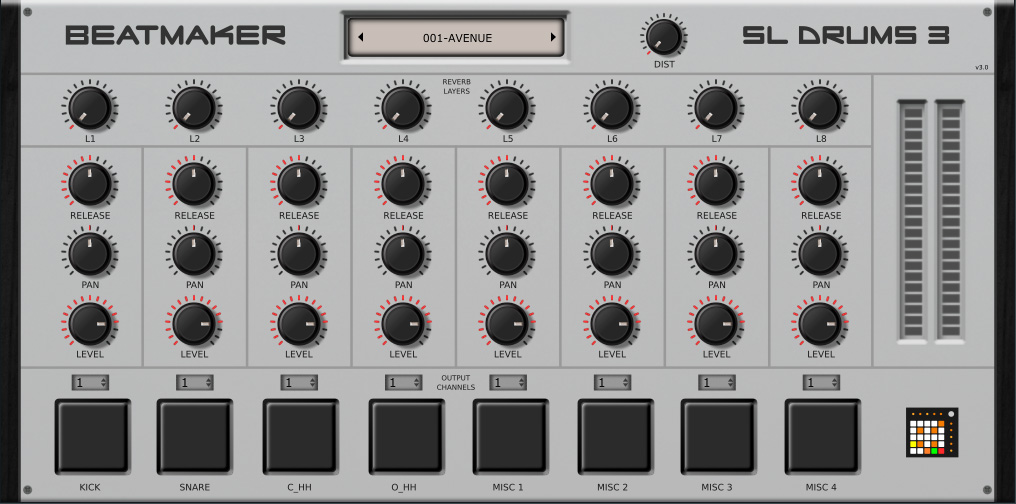Click the left output level meter

pos(912,221)
